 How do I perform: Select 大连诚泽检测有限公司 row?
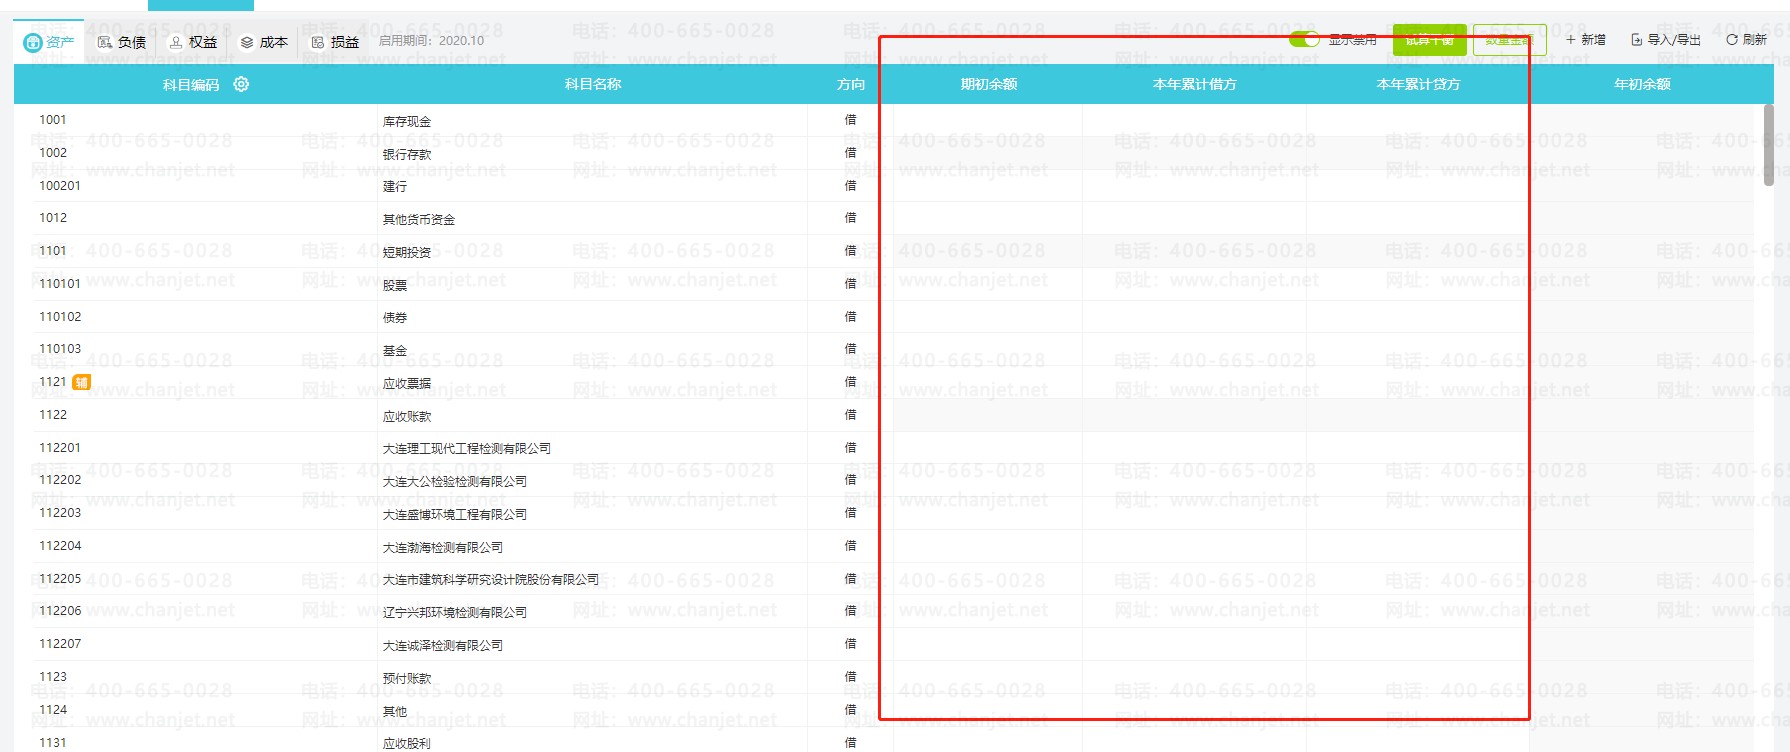click(x=443, y=645)
